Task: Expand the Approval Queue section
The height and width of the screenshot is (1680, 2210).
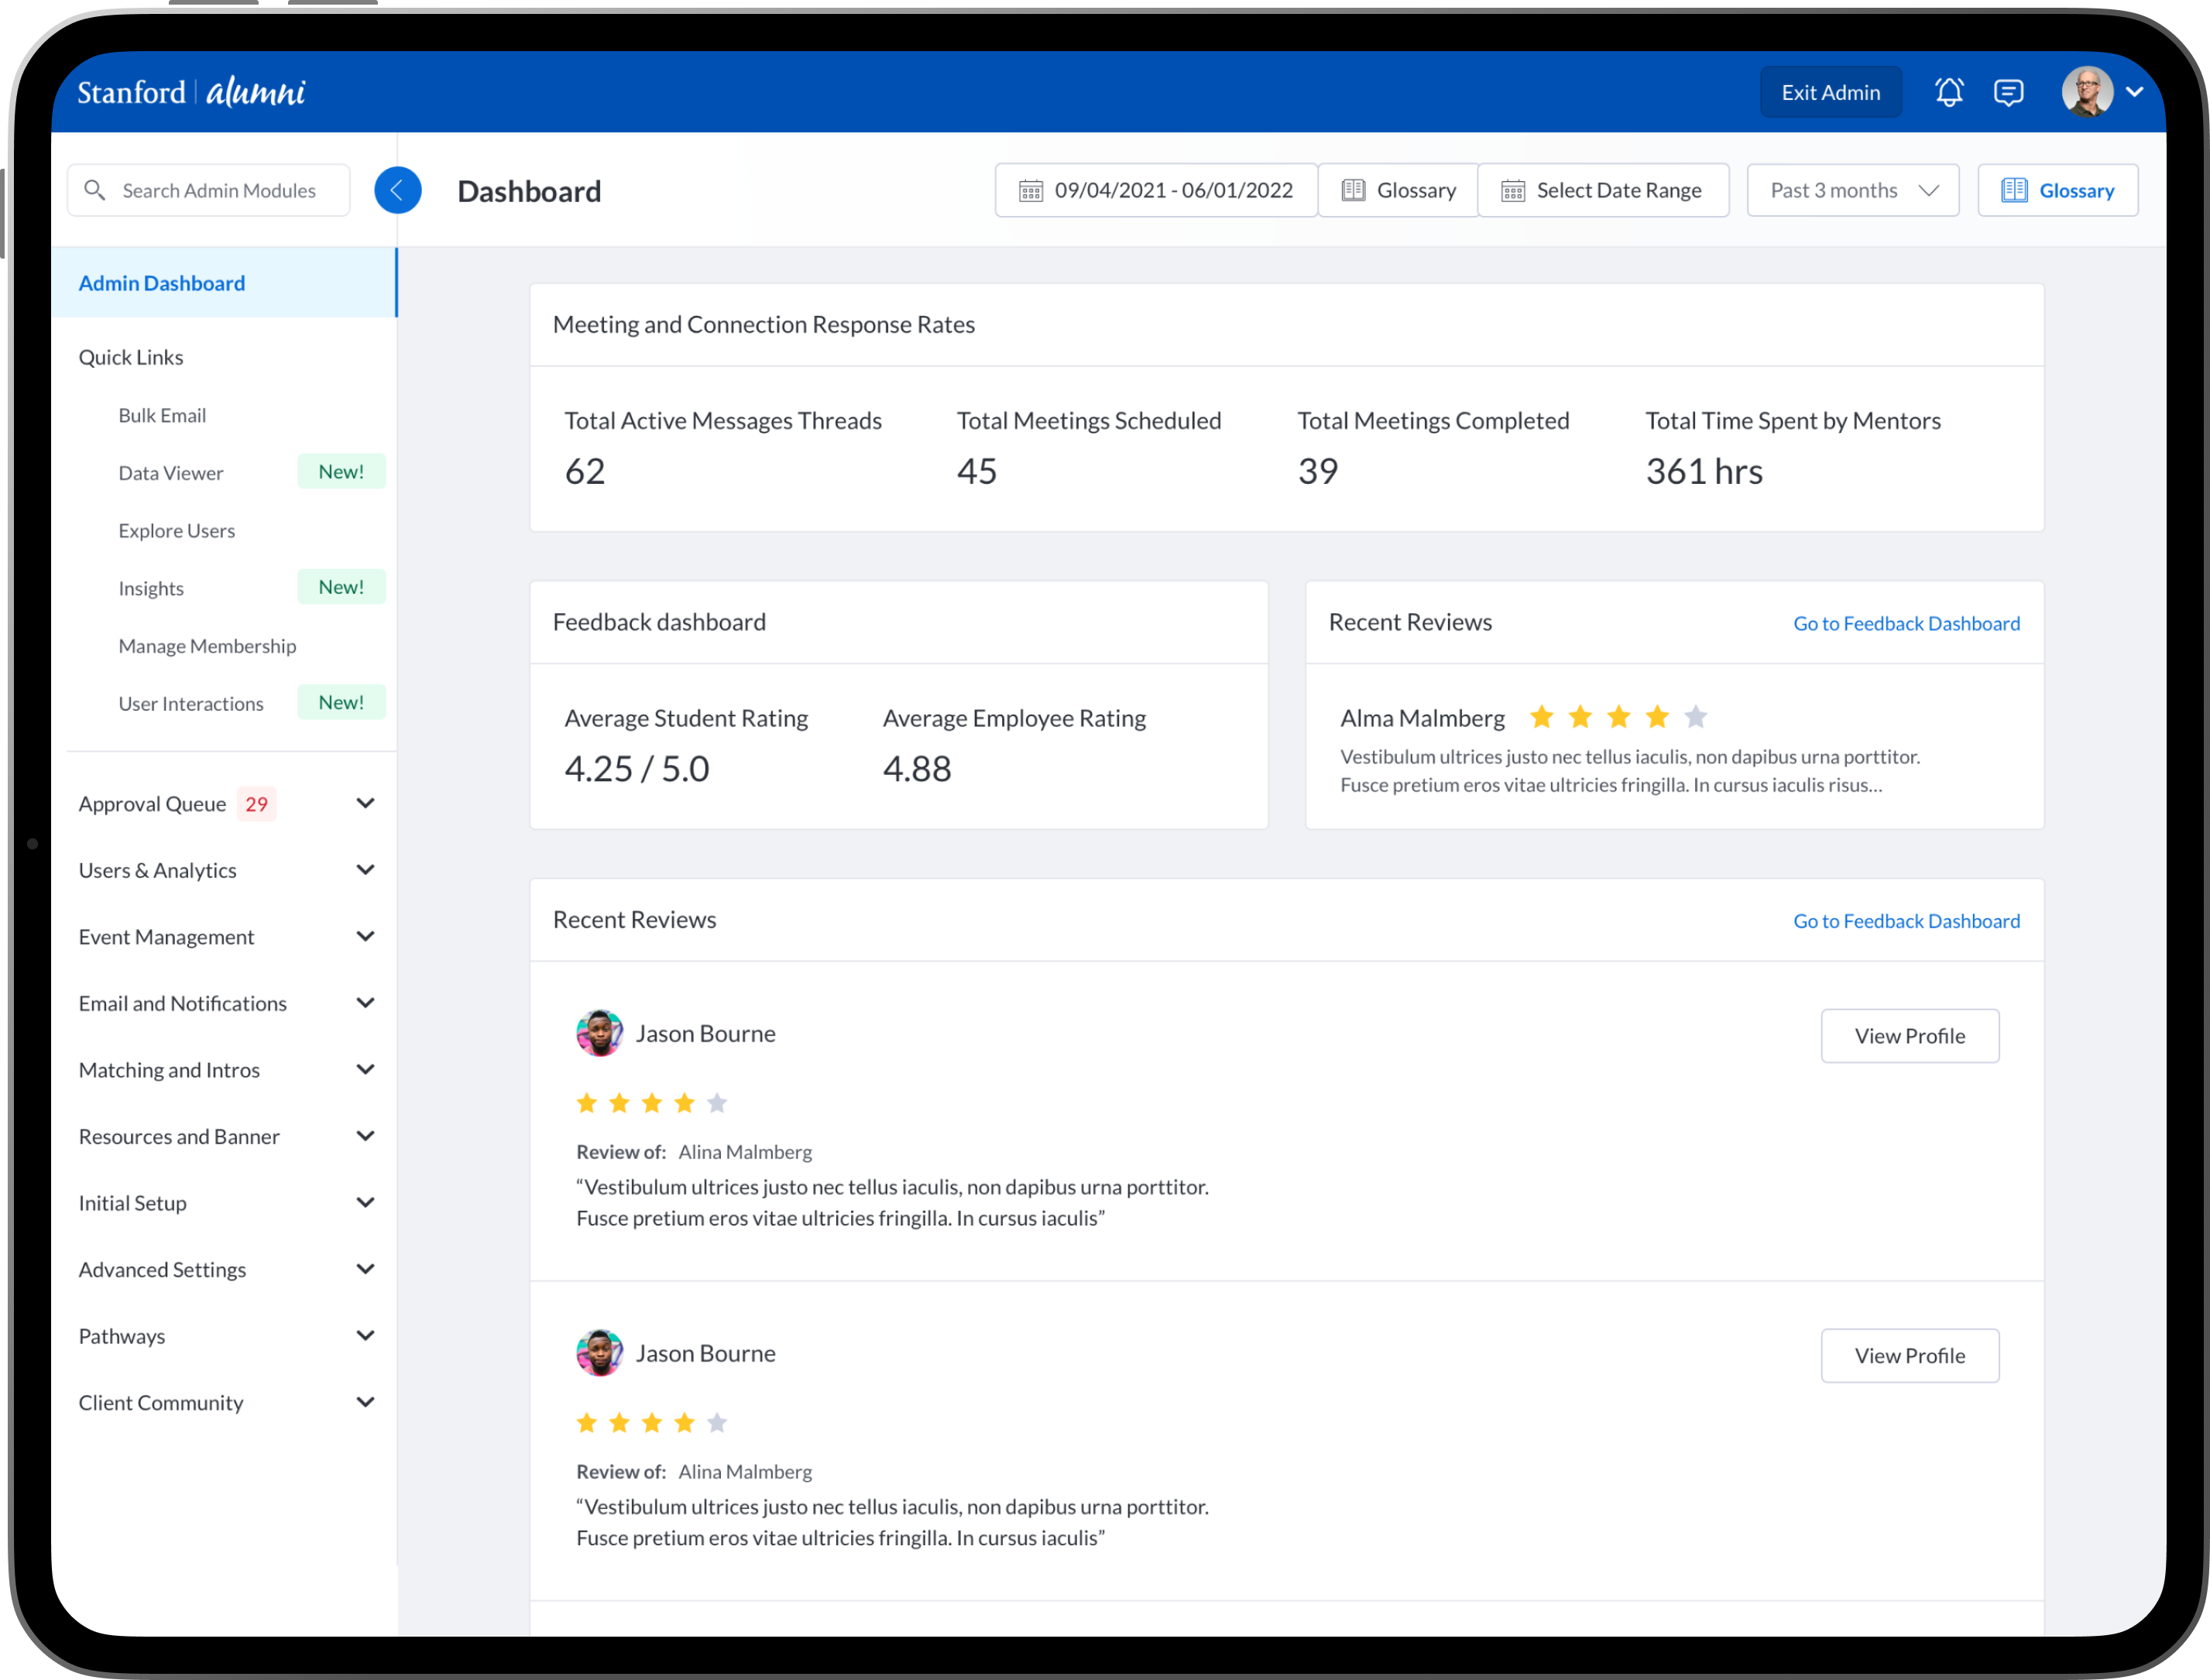Action: pyautogui.click(x=365, y=803)
